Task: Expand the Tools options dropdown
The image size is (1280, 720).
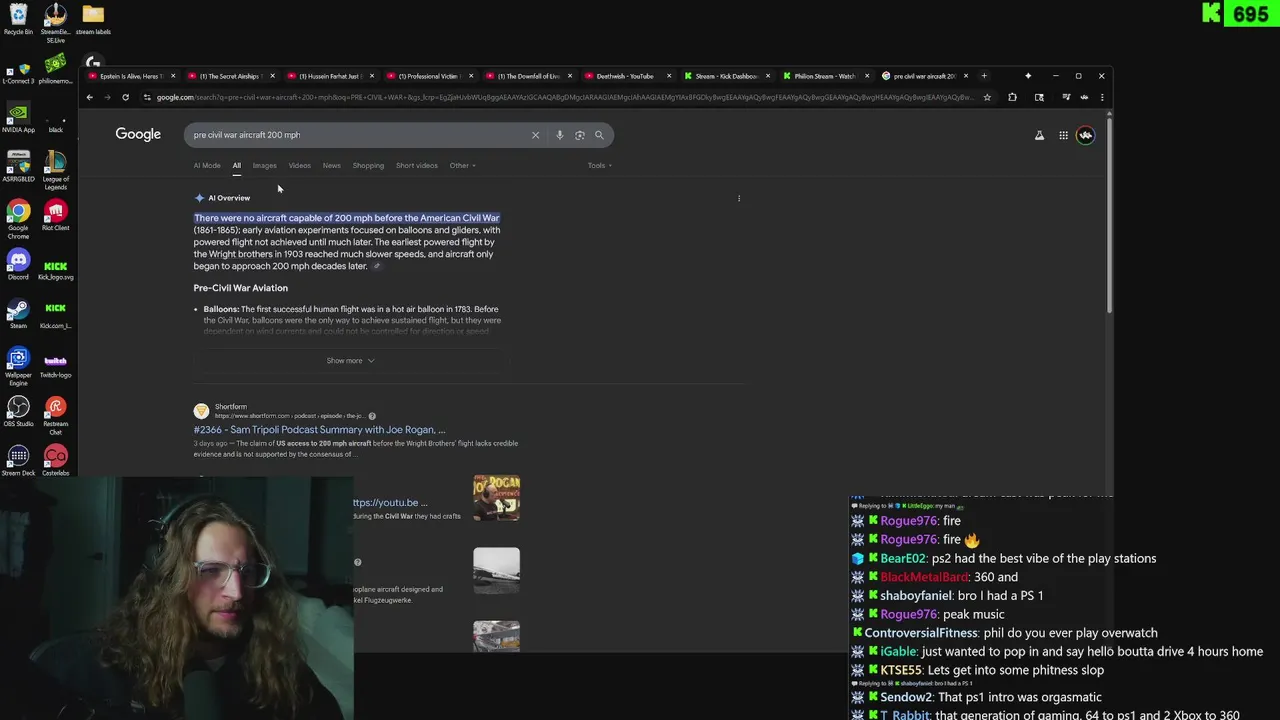Action: 600,165
